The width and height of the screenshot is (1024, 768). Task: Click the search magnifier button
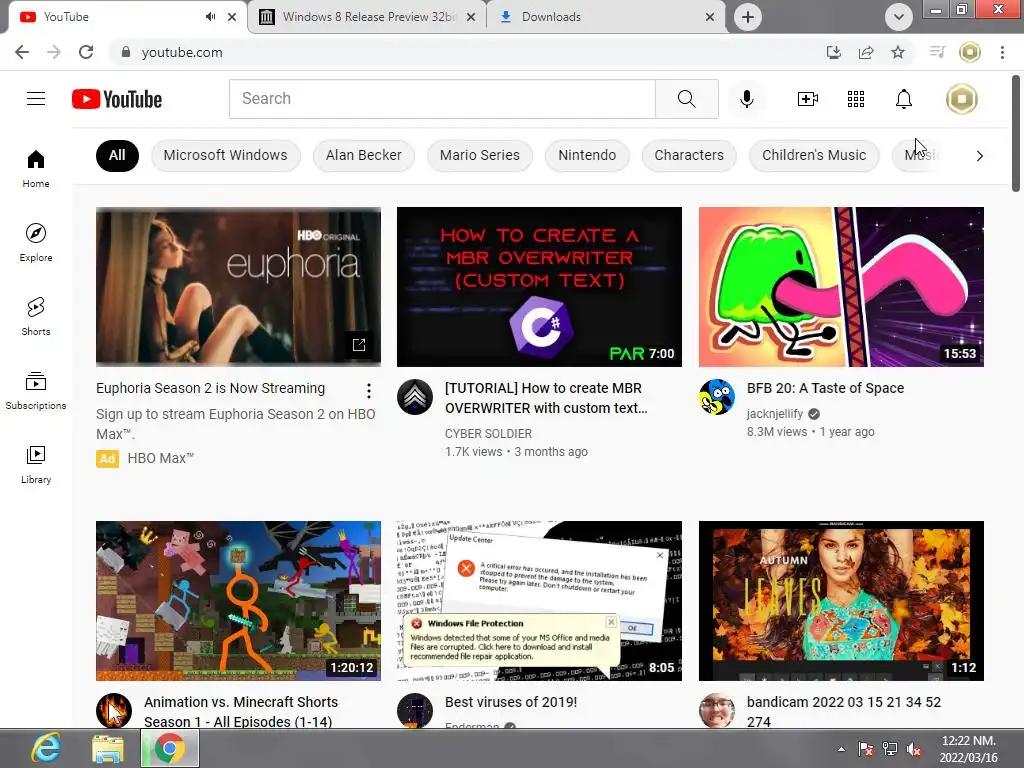click(x=686, y=99)
